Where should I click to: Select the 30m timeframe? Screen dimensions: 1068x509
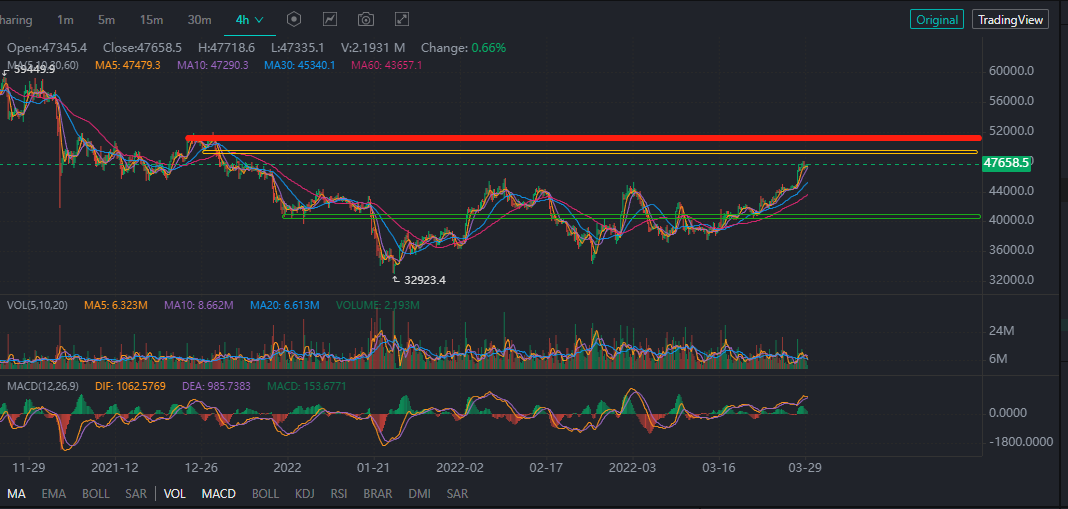(x=199, y=20)
